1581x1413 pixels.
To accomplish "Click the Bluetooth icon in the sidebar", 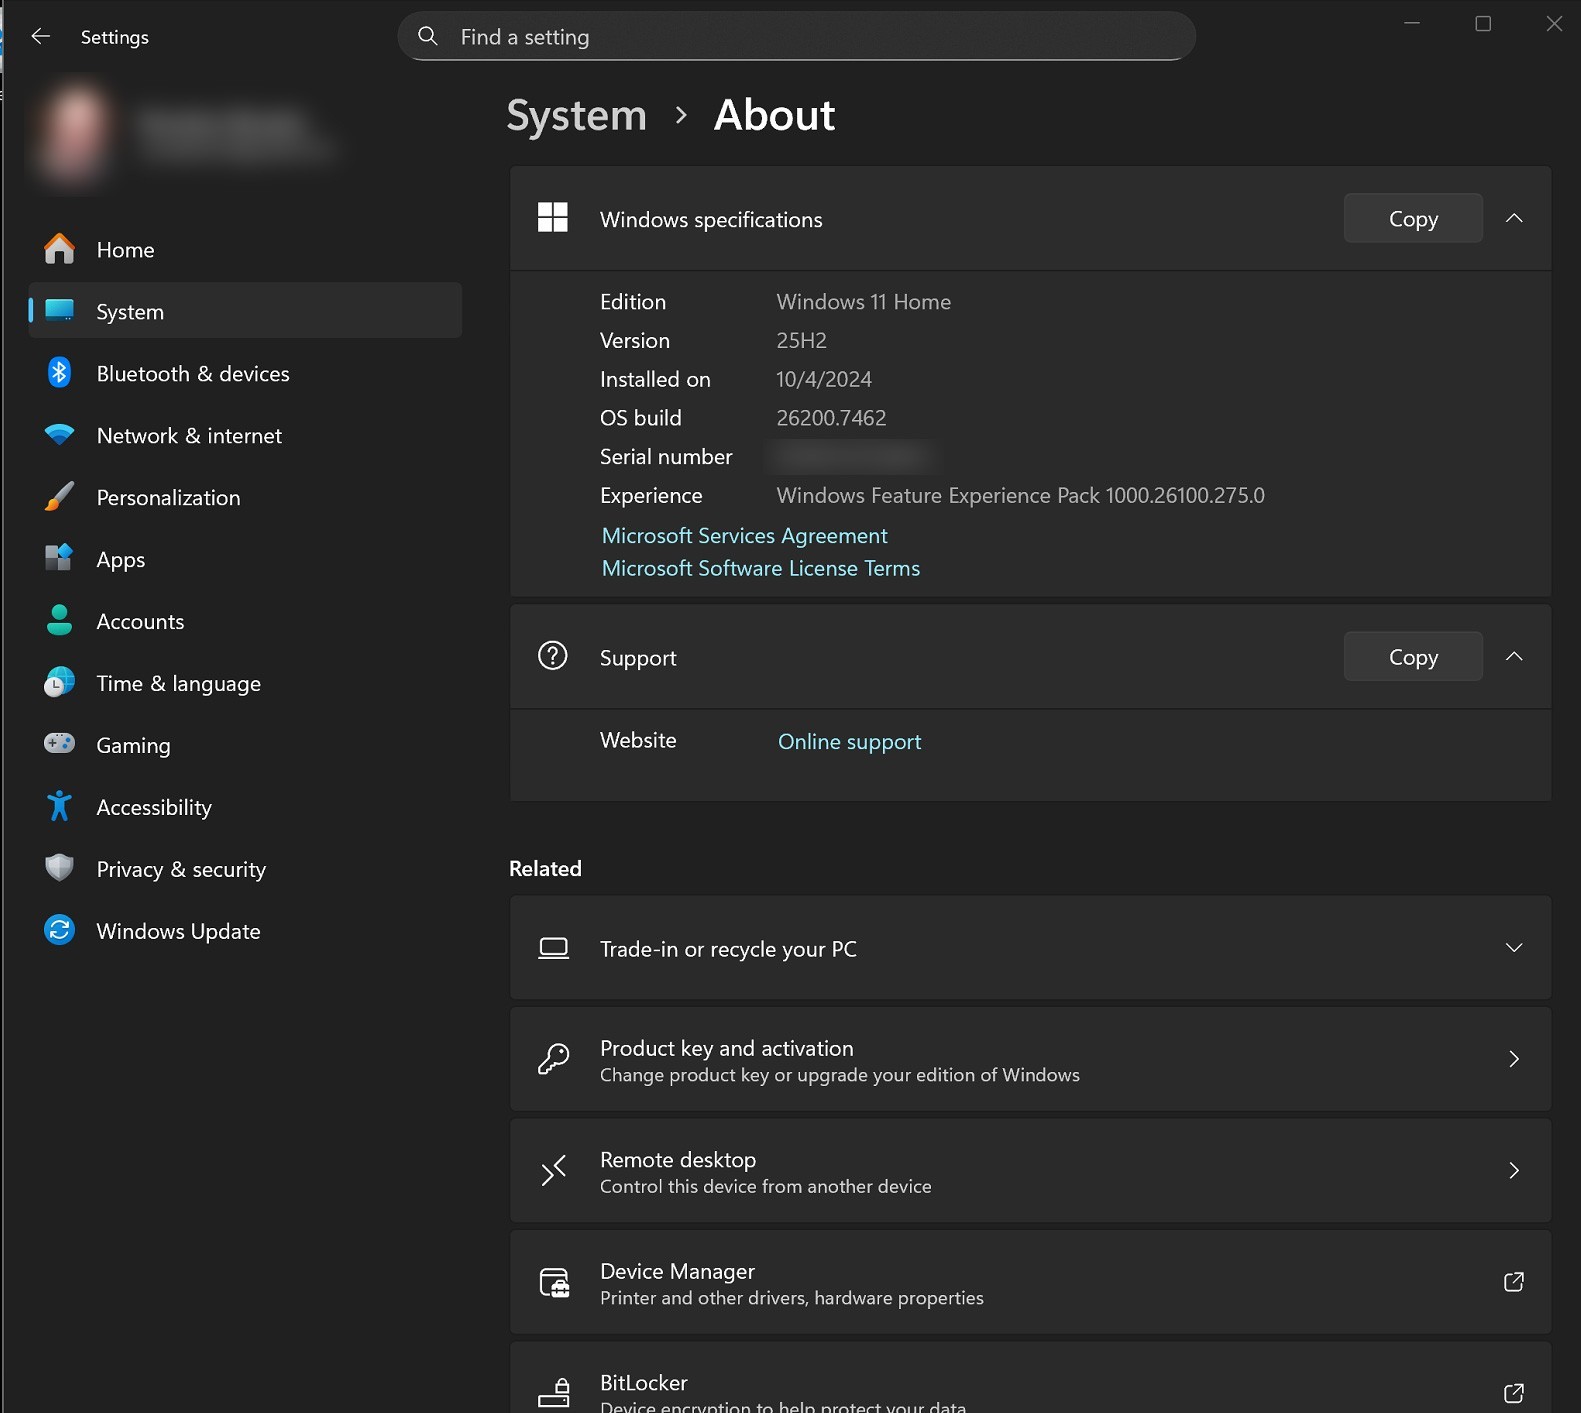I will (59, 373).
